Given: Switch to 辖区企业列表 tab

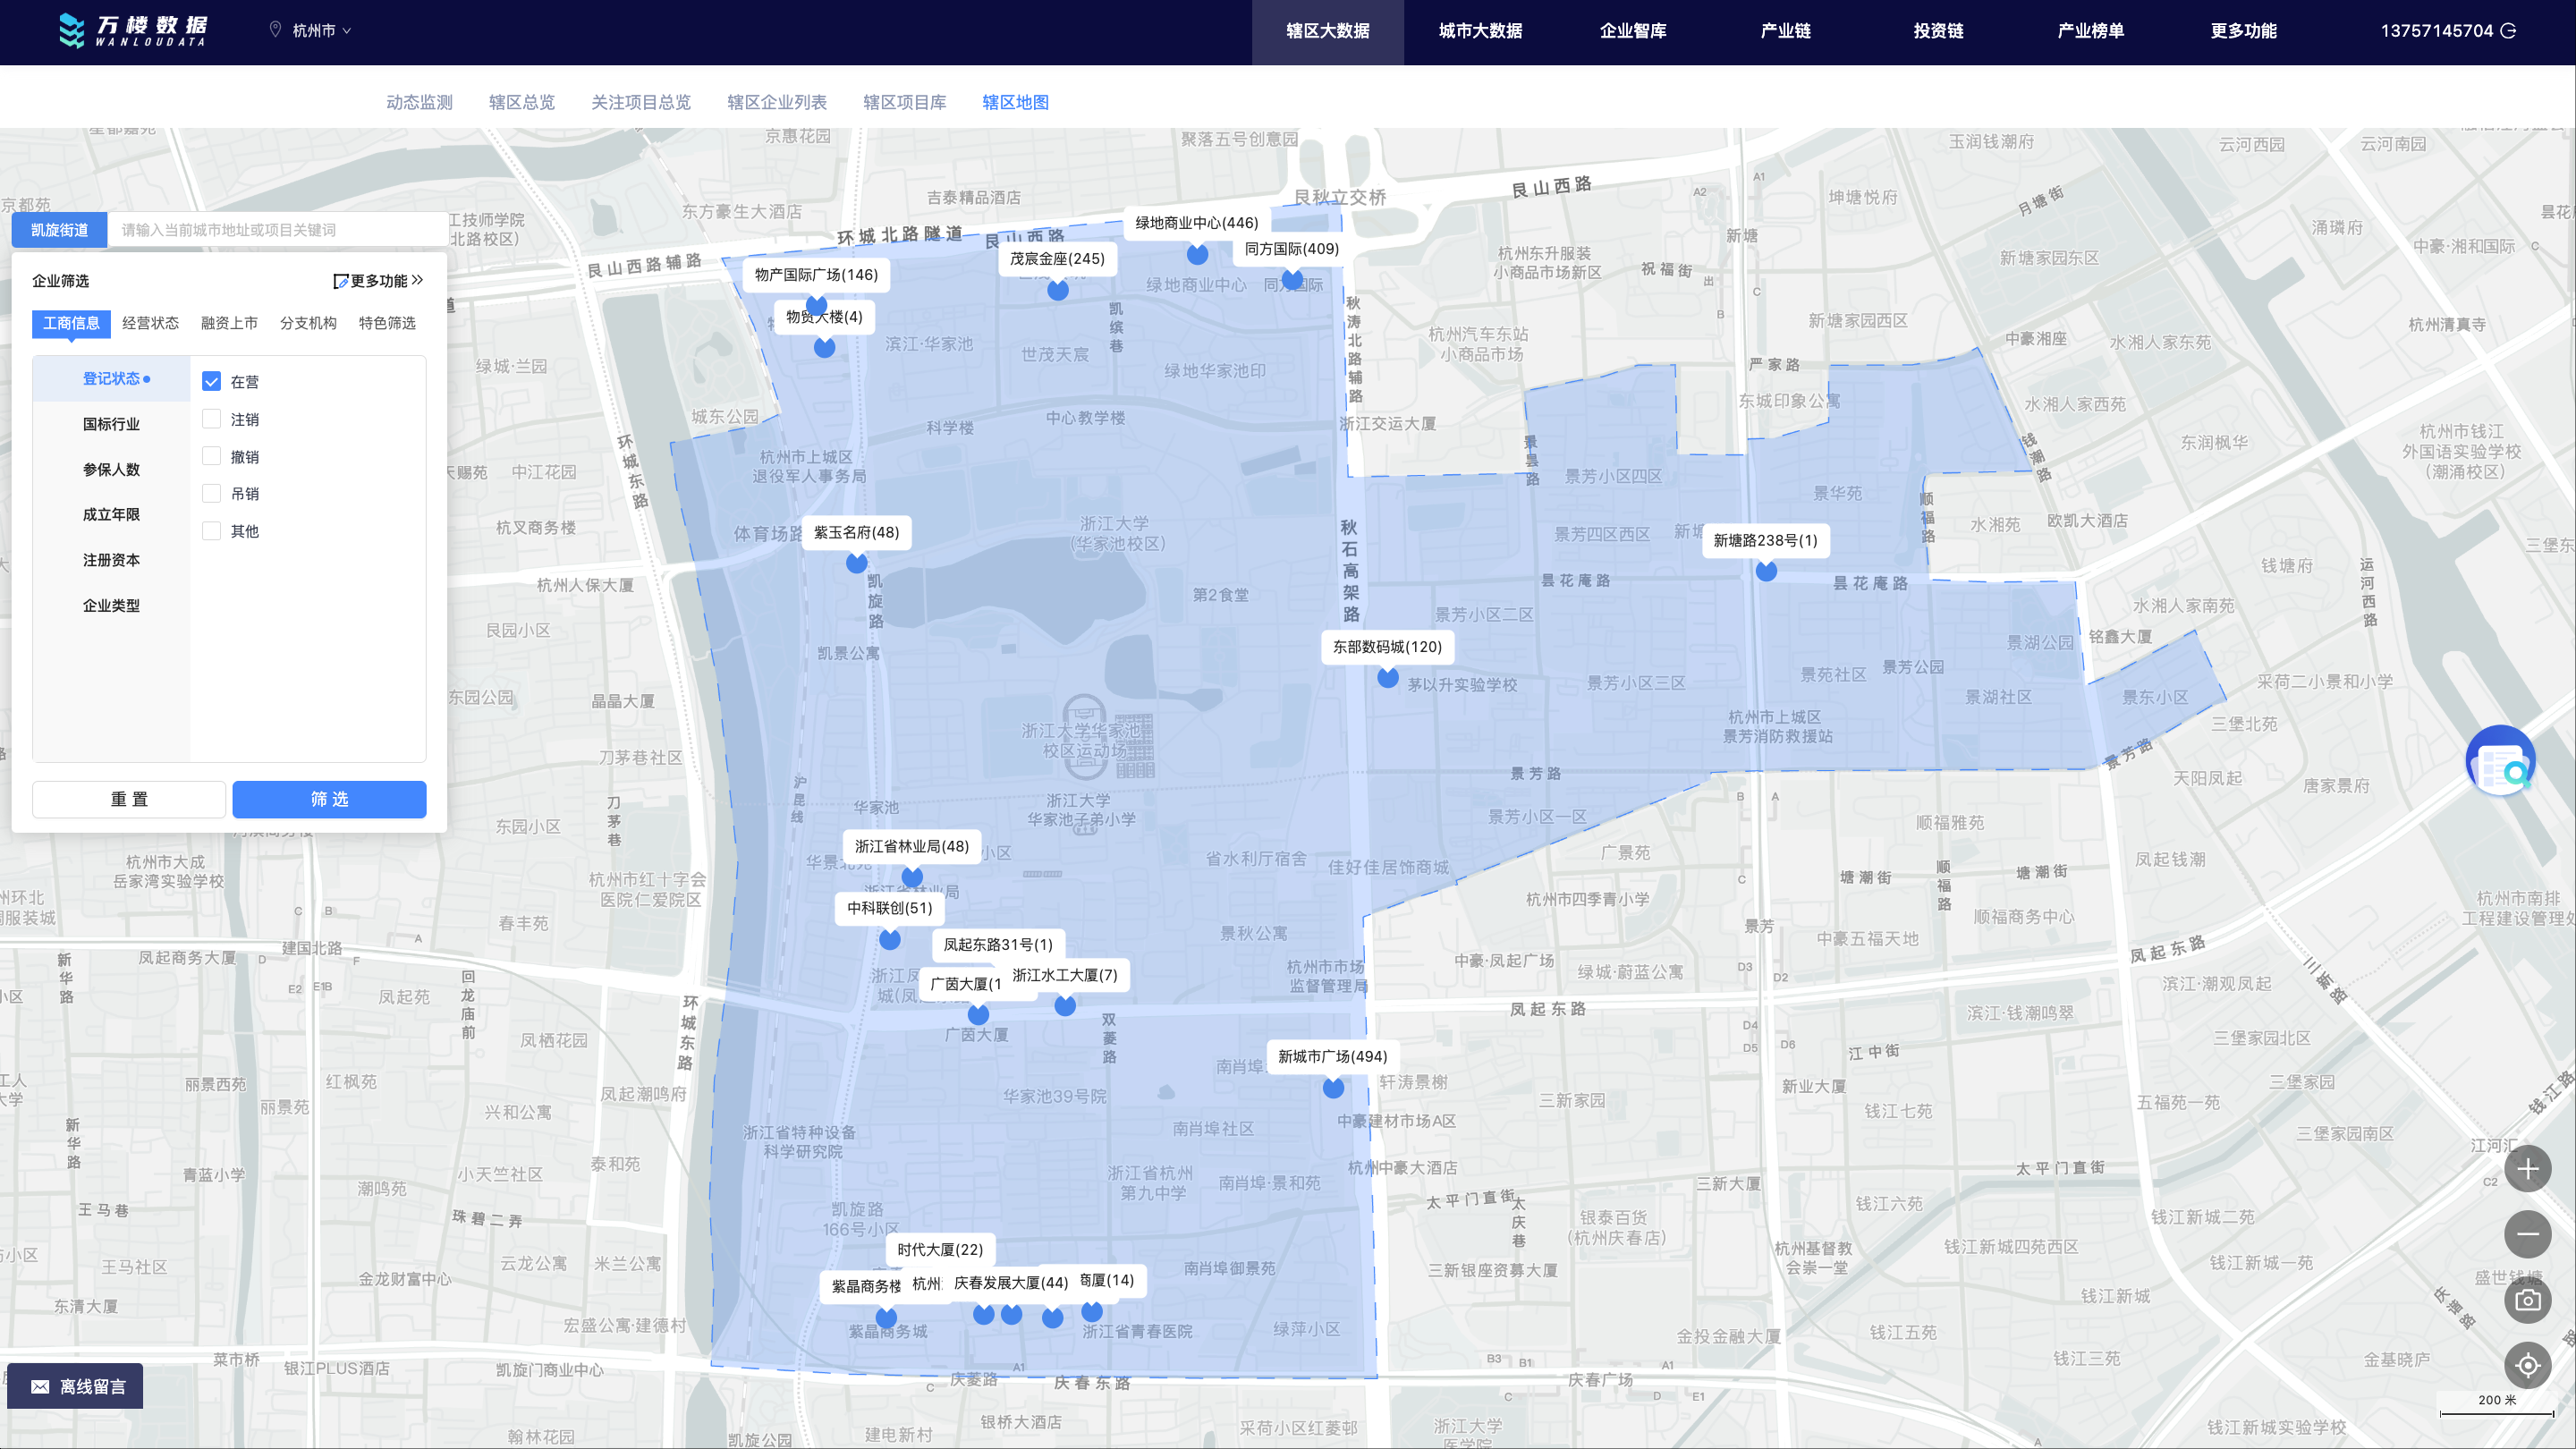Looking at the screenshot, I should (x=776, y=102).
